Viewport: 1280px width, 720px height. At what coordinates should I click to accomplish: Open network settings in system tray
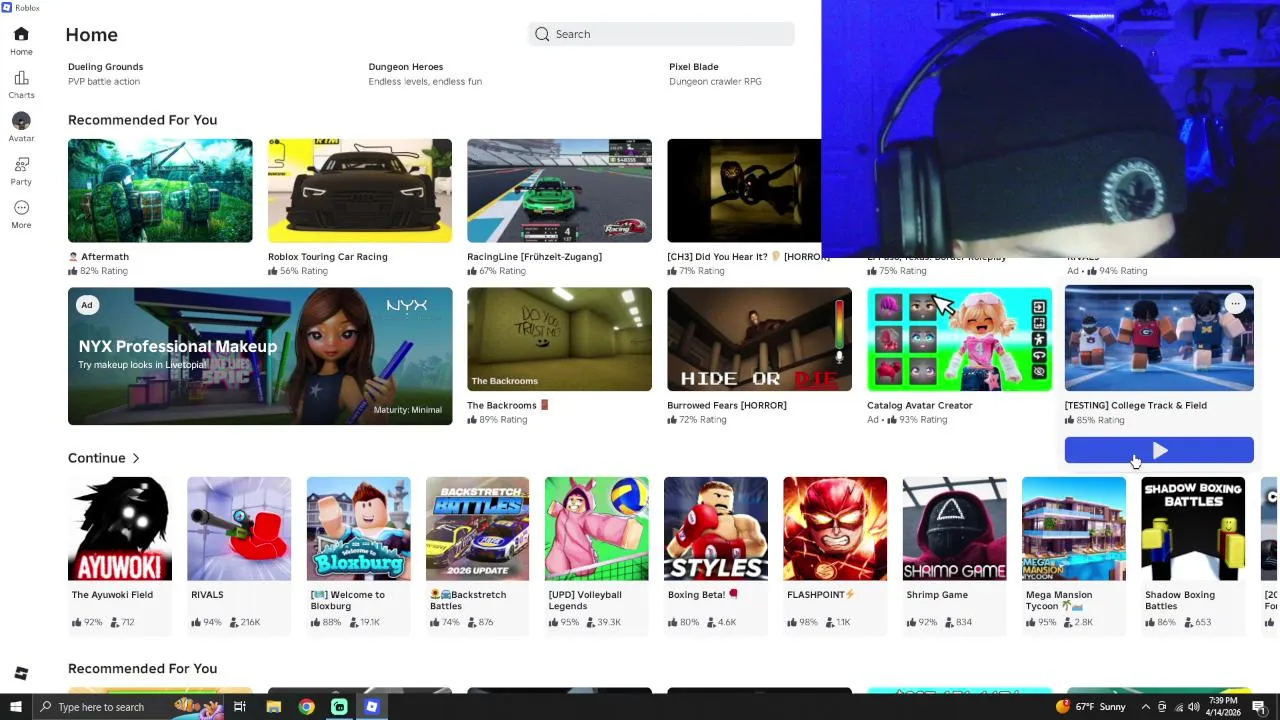(x=1180, y=707)
